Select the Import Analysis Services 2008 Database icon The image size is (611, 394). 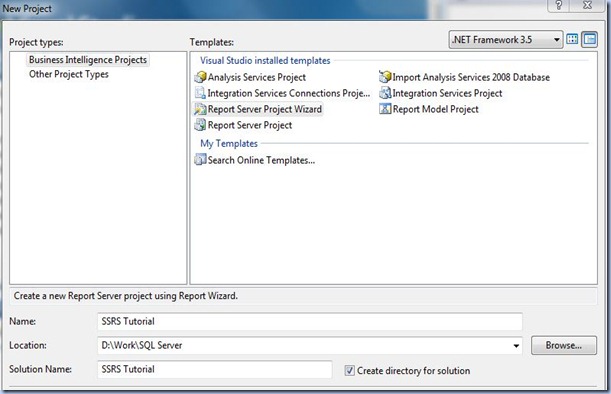(x=385, y=77)
